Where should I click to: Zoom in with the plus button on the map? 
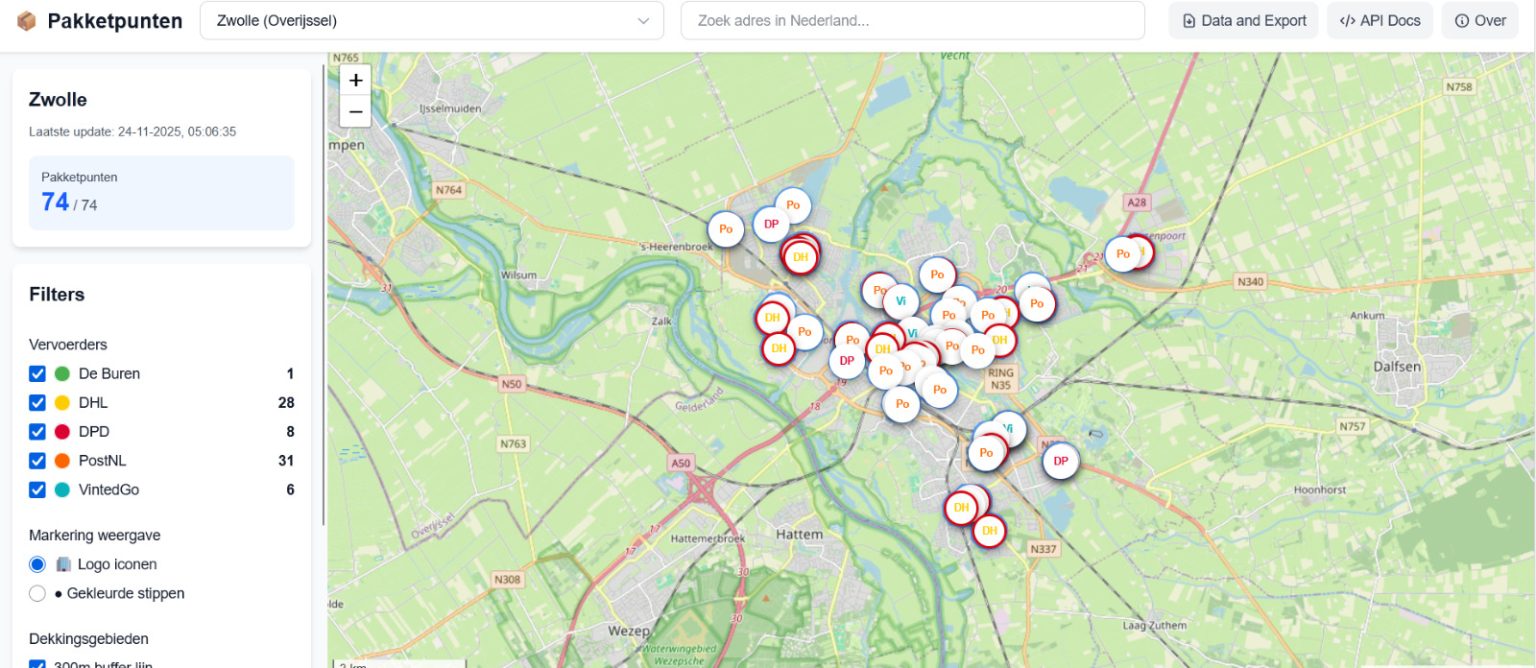(355, 79)
